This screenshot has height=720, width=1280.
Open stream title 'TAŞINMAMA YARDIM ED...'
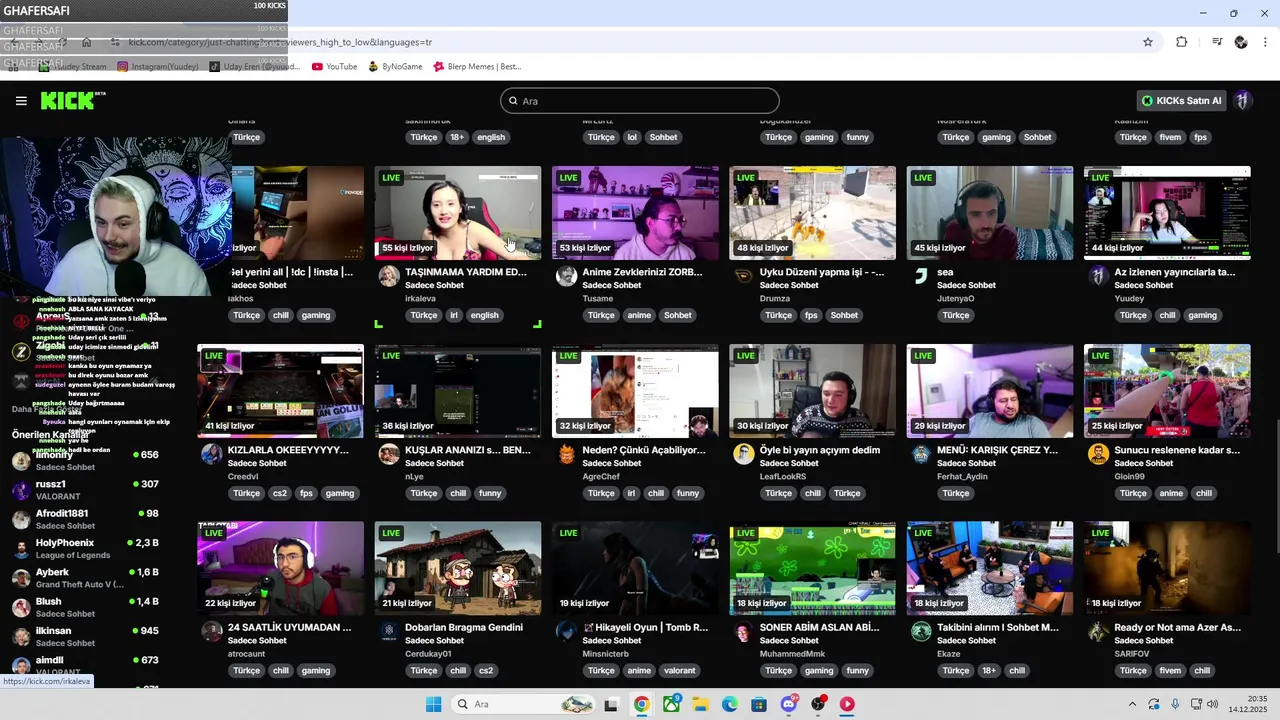(466, 272)
